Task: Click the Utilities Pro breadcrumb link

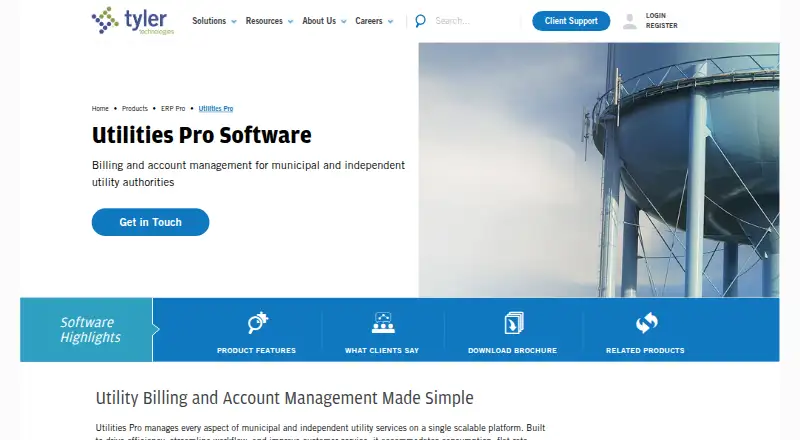Action: (216, 109)
